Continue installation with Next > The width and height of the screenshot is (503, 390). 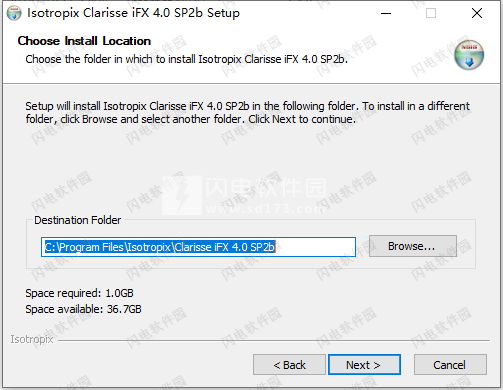tap(364, 365)
